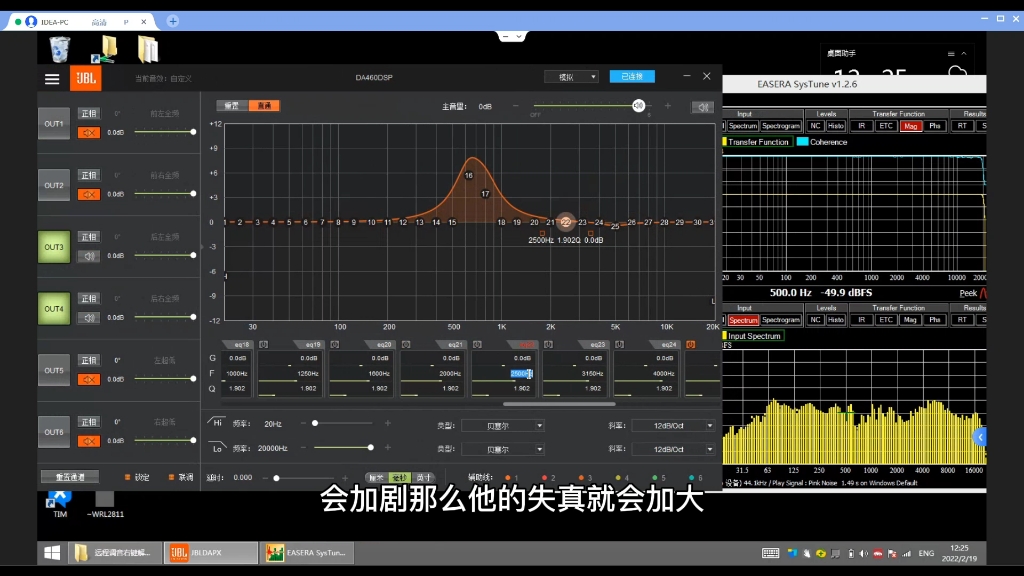Screen dimensions: 1024x576
Task: Click the JBL logo icon
Action: click(x=85, y=77)
